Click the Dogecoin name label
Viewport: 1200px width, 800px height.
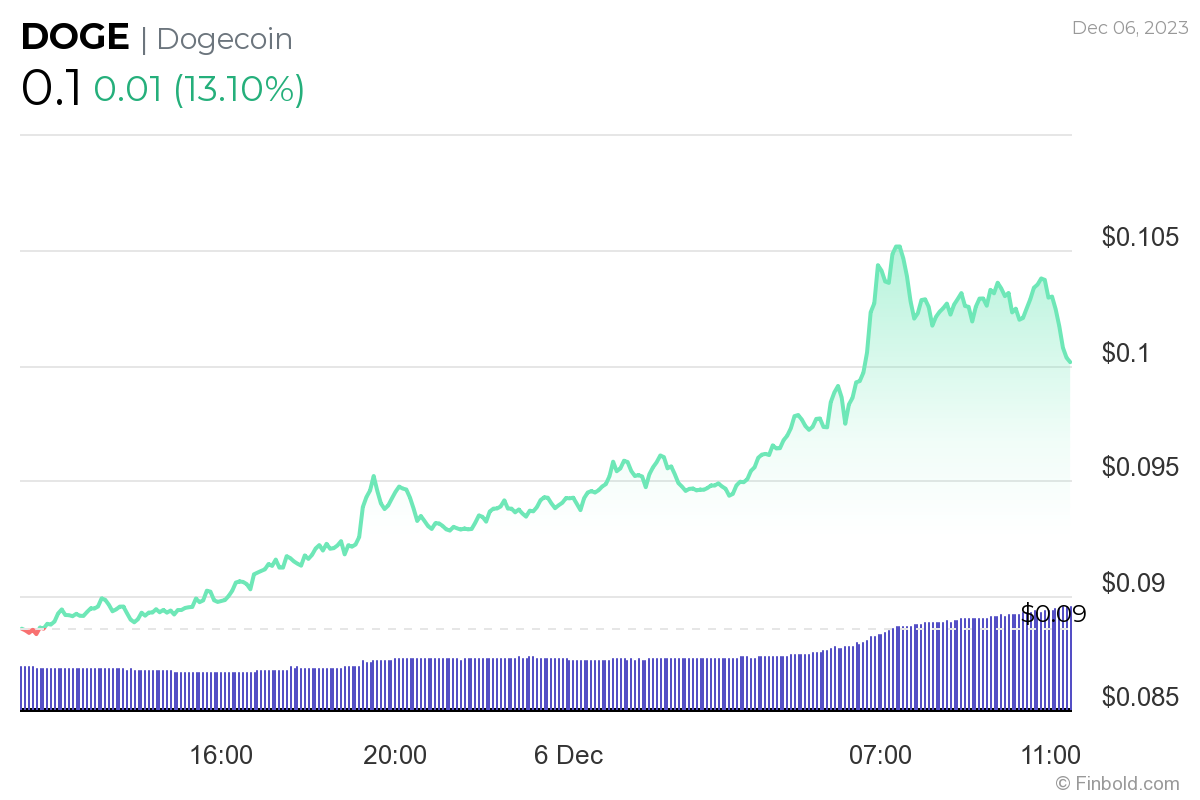[225, 39]
